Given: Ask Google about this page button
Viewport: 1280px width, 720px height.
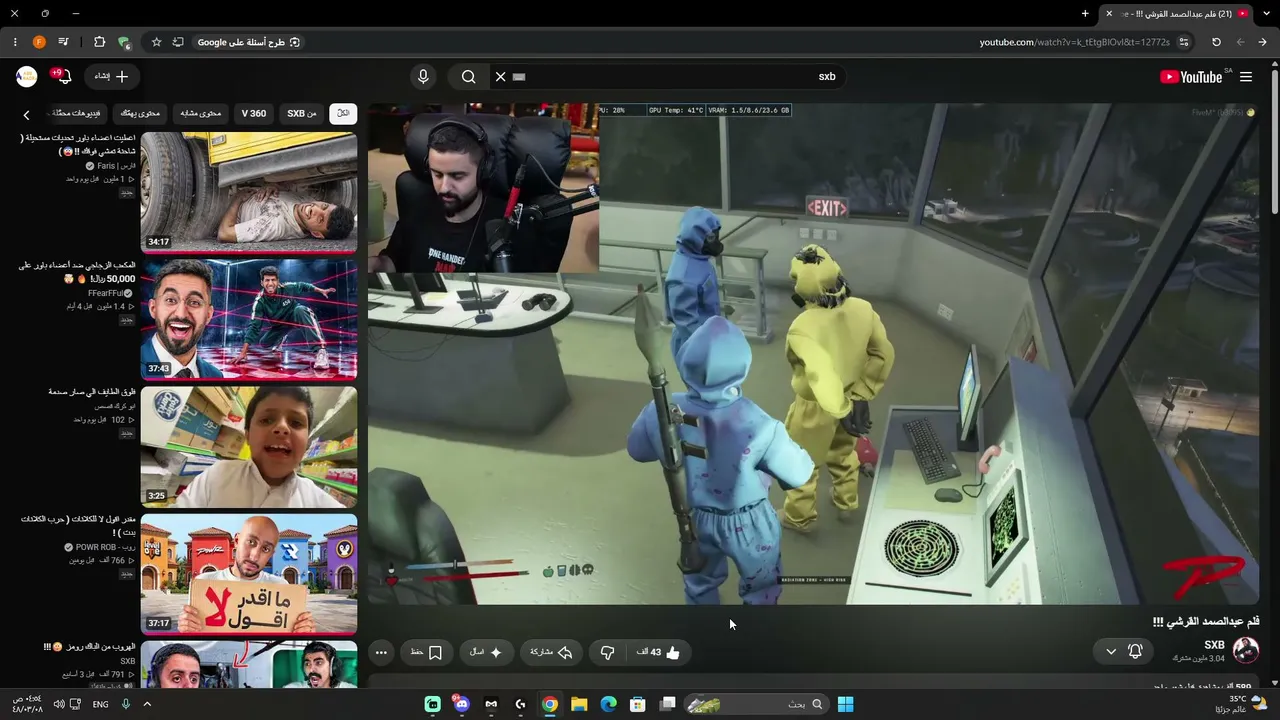Looking at the screenshot, I should [x=249, y=42].
